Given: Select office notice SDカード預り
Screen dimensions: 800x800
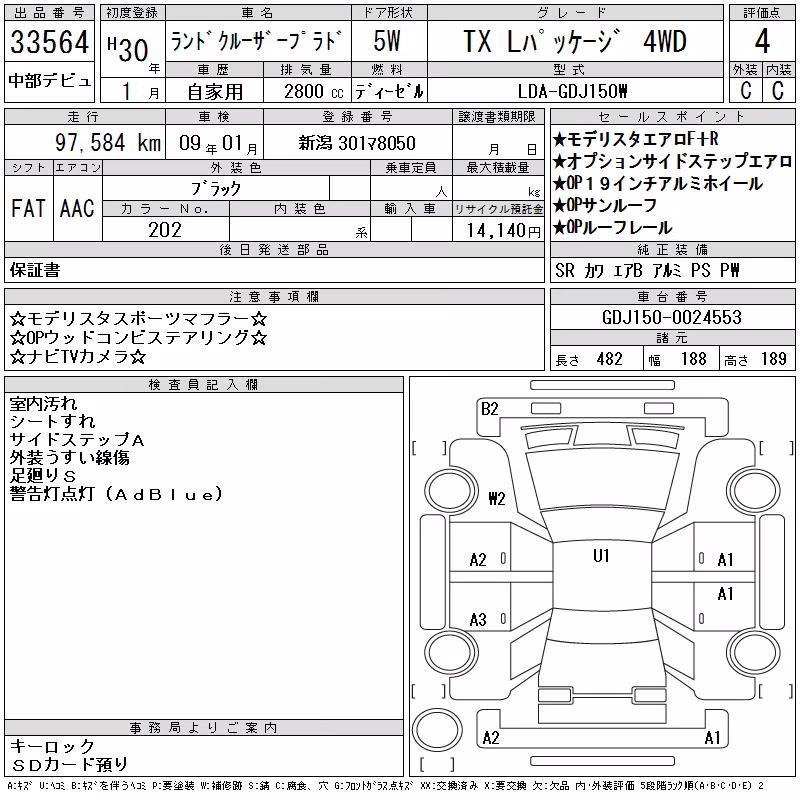Looking at the screenshot, I should (69, 764).
